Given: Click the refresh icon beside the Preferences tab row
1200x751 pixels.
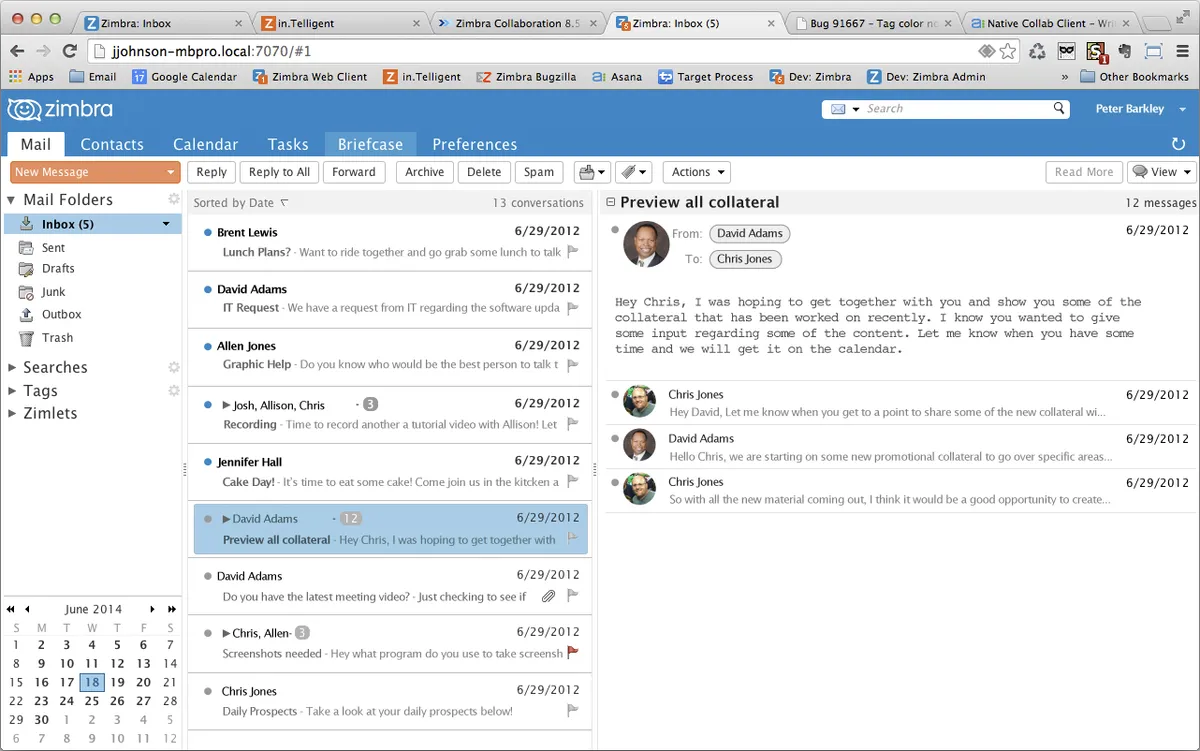Looking at the screenshot, I should [x=1178, y=145].
